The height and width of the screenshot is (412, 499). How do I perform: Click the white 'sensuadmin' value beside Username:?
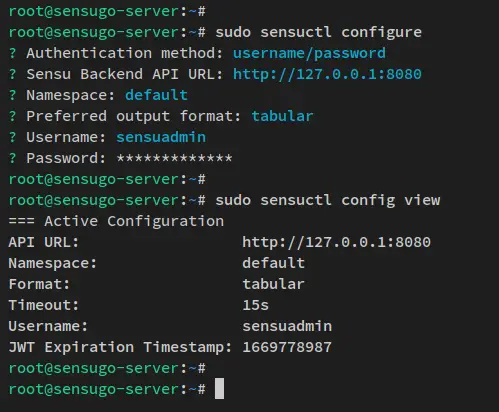[x=287, y=326]
